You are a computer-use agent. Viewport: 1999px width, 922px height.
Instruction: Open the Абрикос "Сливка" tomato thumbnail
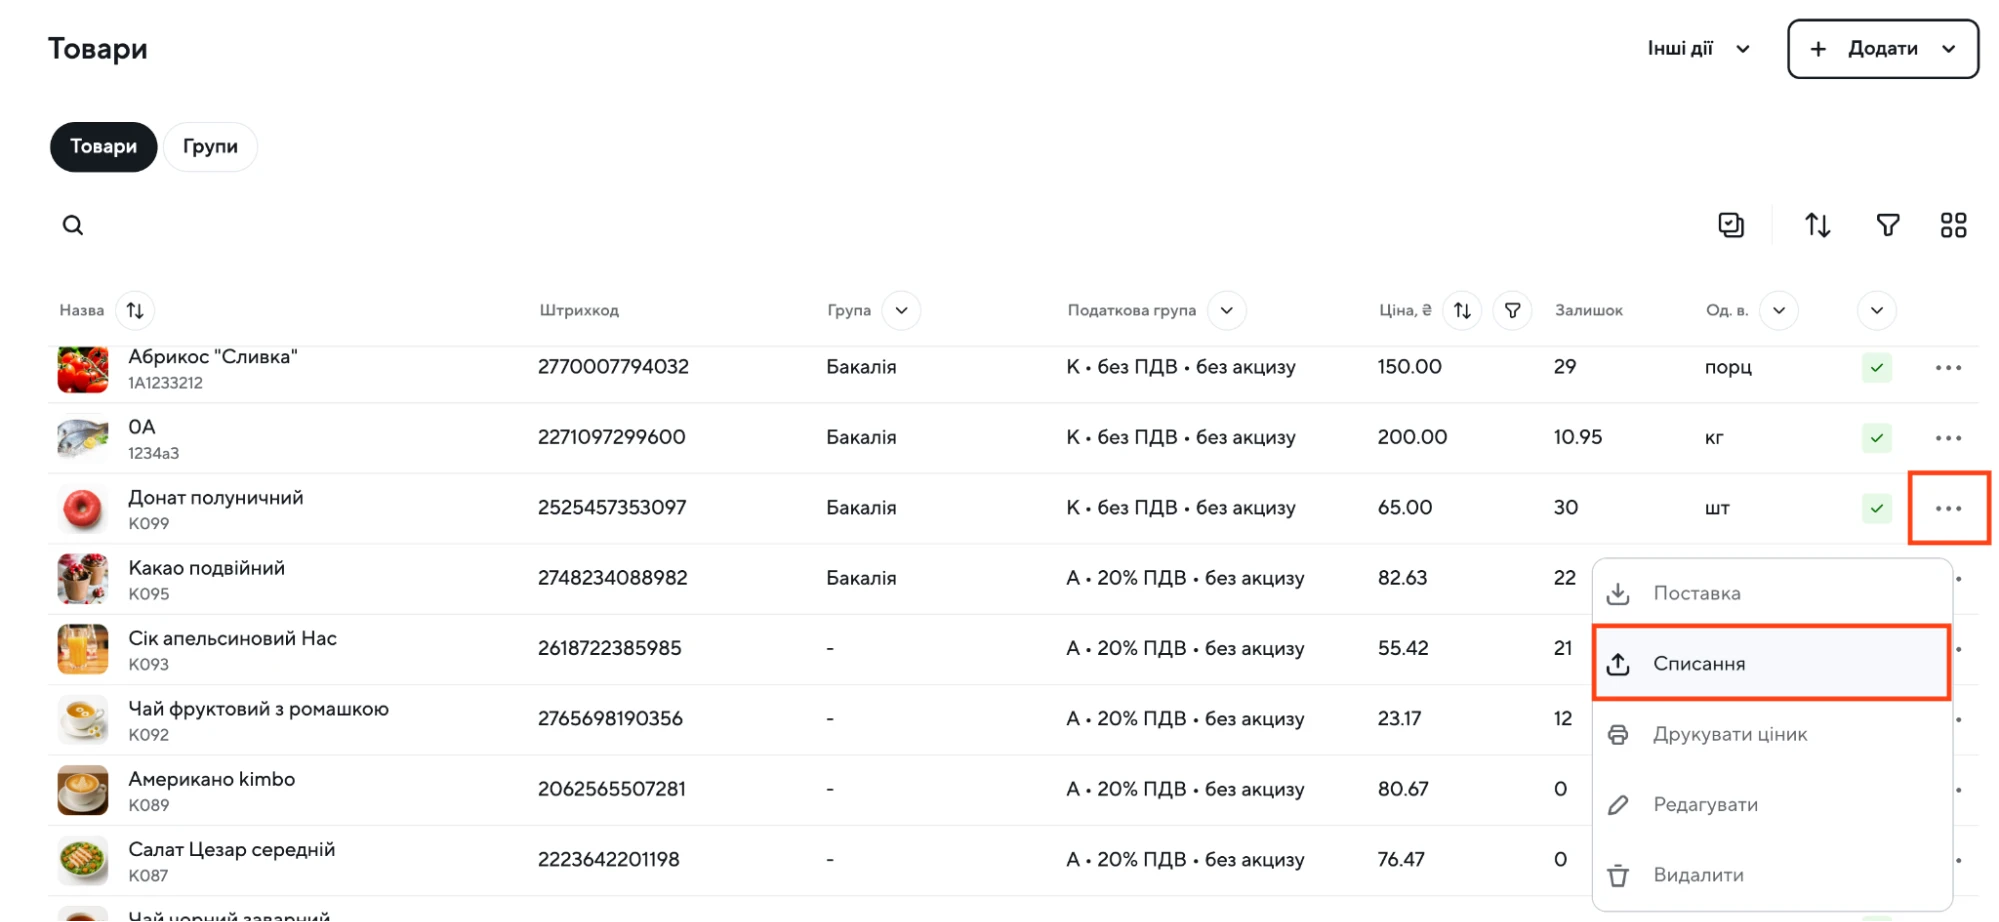pyautogui.click(x=83, y=369)
